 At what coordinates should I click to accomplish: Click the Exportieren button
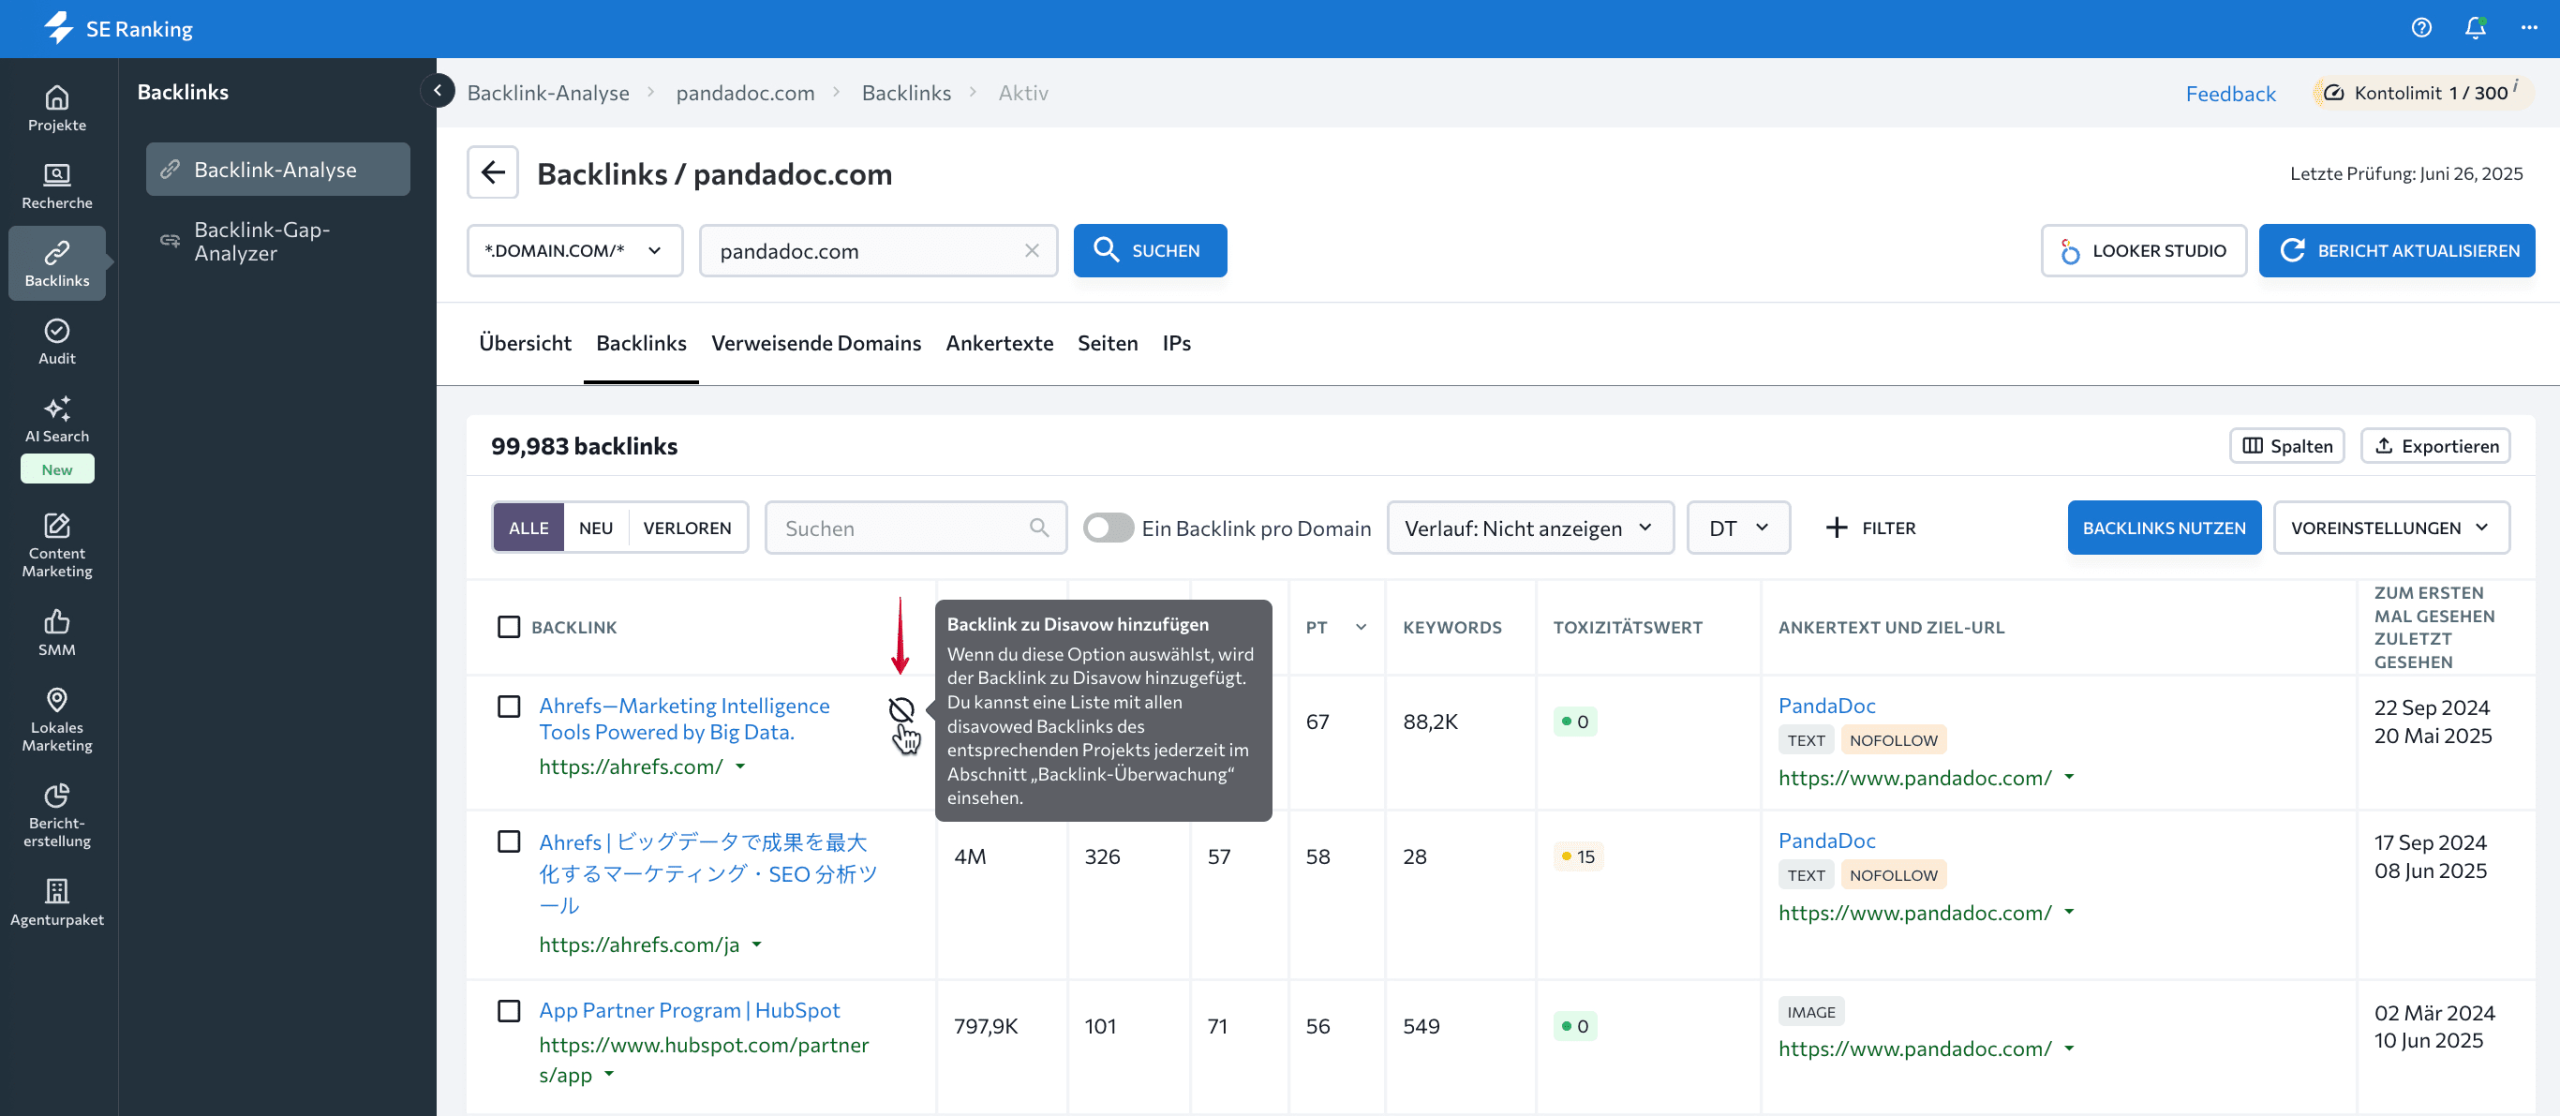(2436, 446)
